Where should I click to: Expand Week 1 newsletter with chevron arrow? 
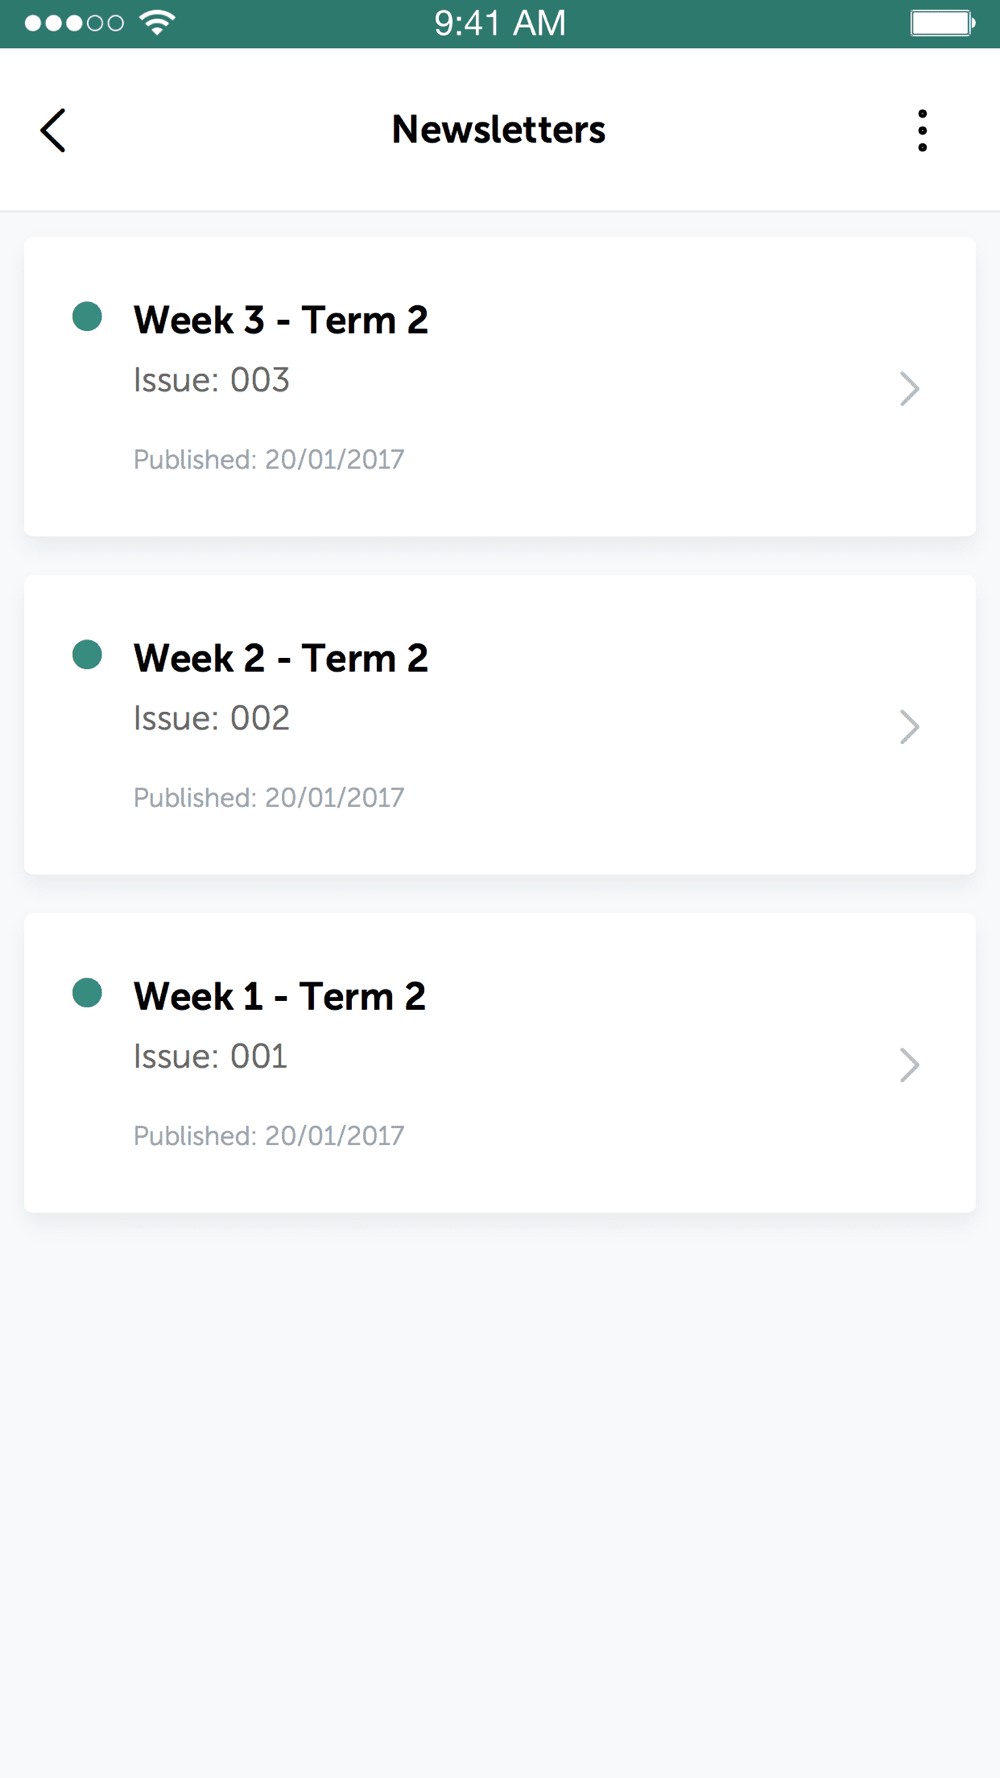click(909, 1064)
